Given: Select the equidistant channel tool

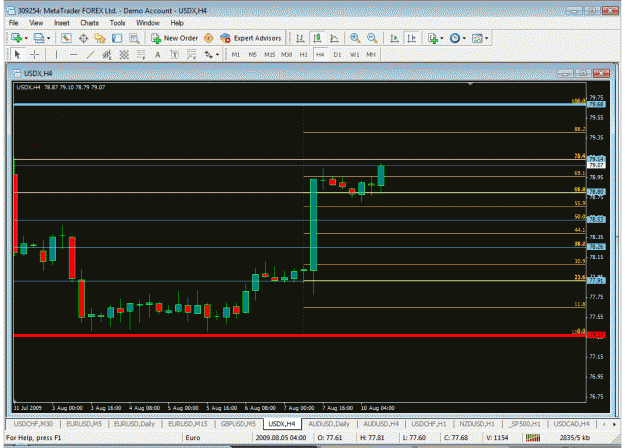Looking at the screenshot, I should tap(107, 55).
